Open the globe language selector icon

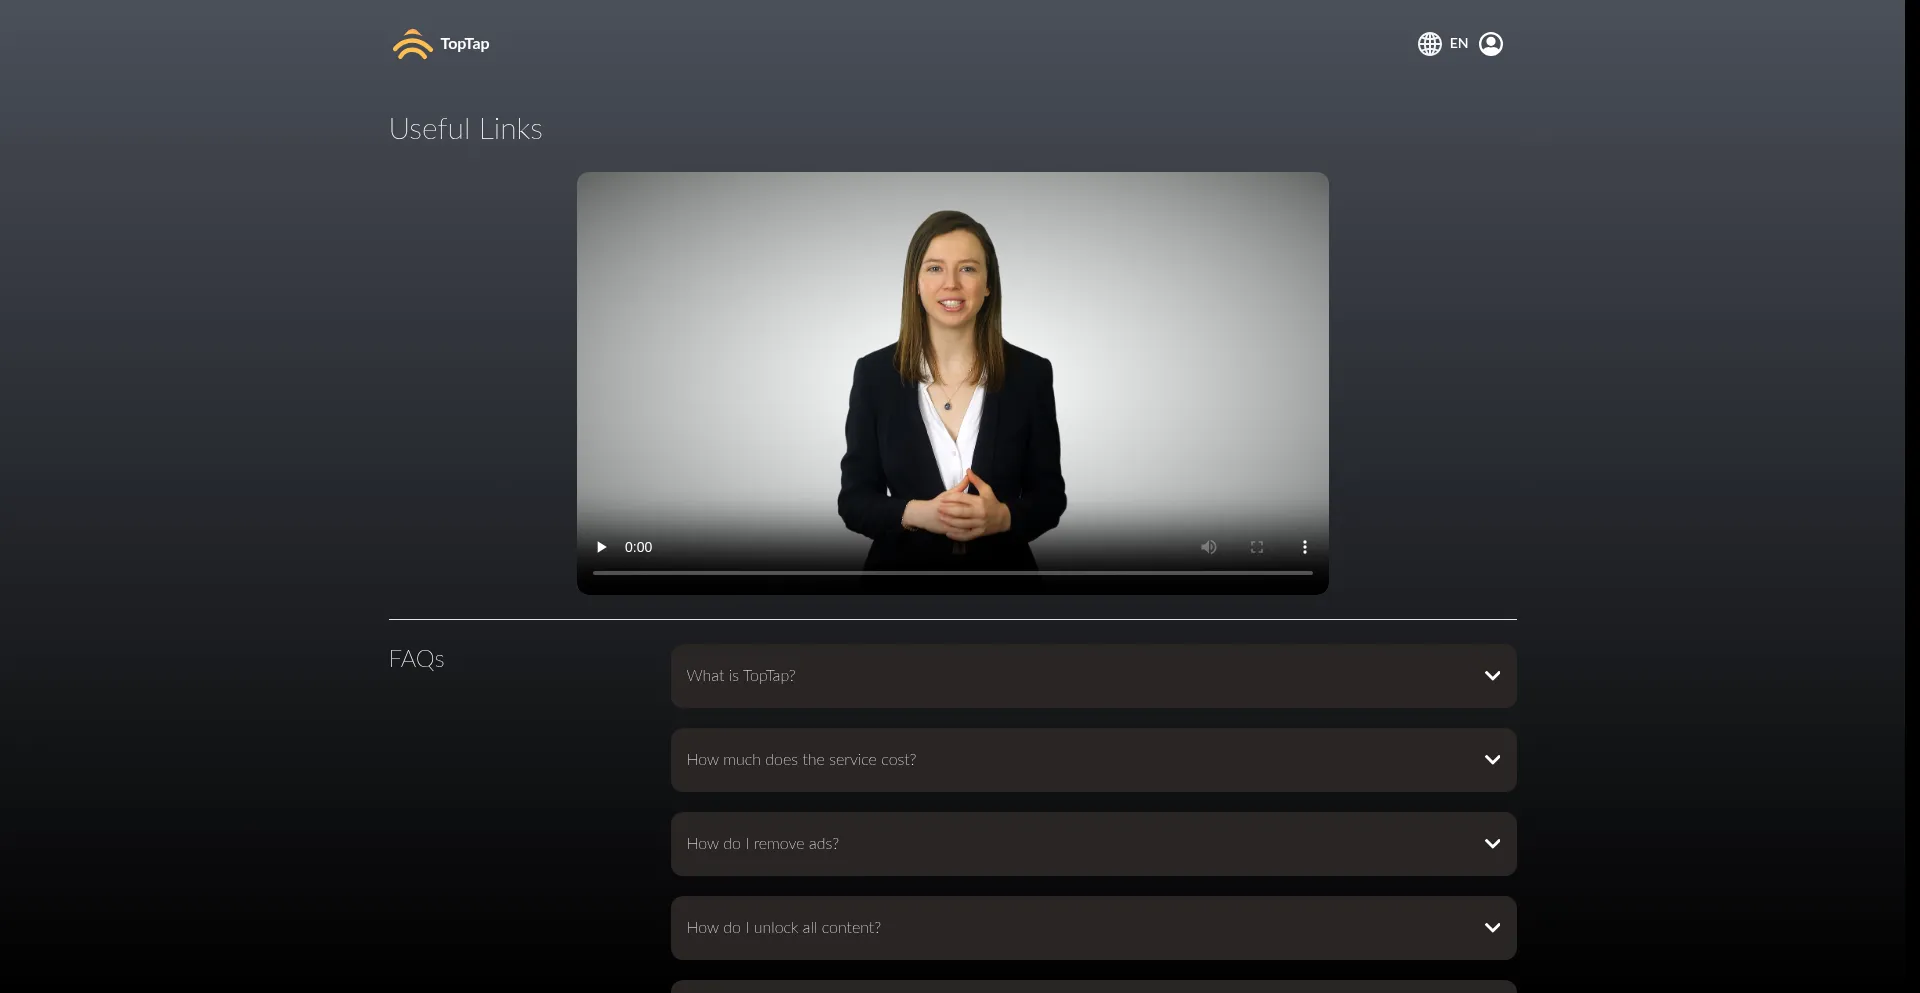[x=1429, y=44]
